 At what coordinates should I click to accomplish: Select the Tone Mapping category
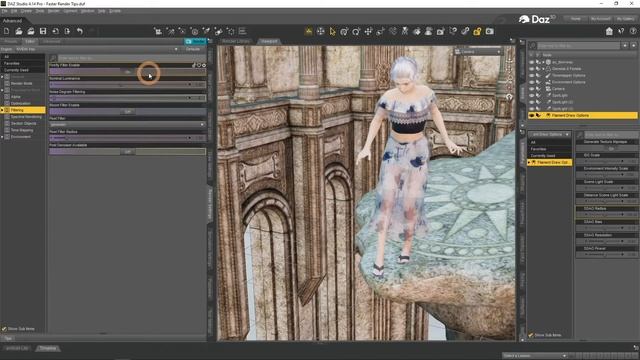click(x=22, y=130)
